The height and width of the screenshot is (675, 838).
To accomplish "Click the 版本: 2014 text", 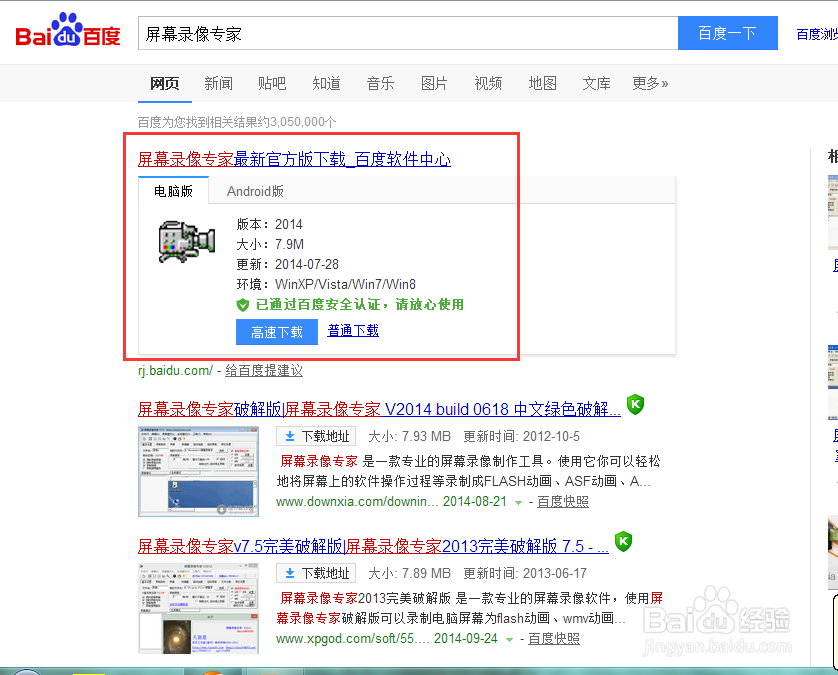I will [x=269, y=224].
